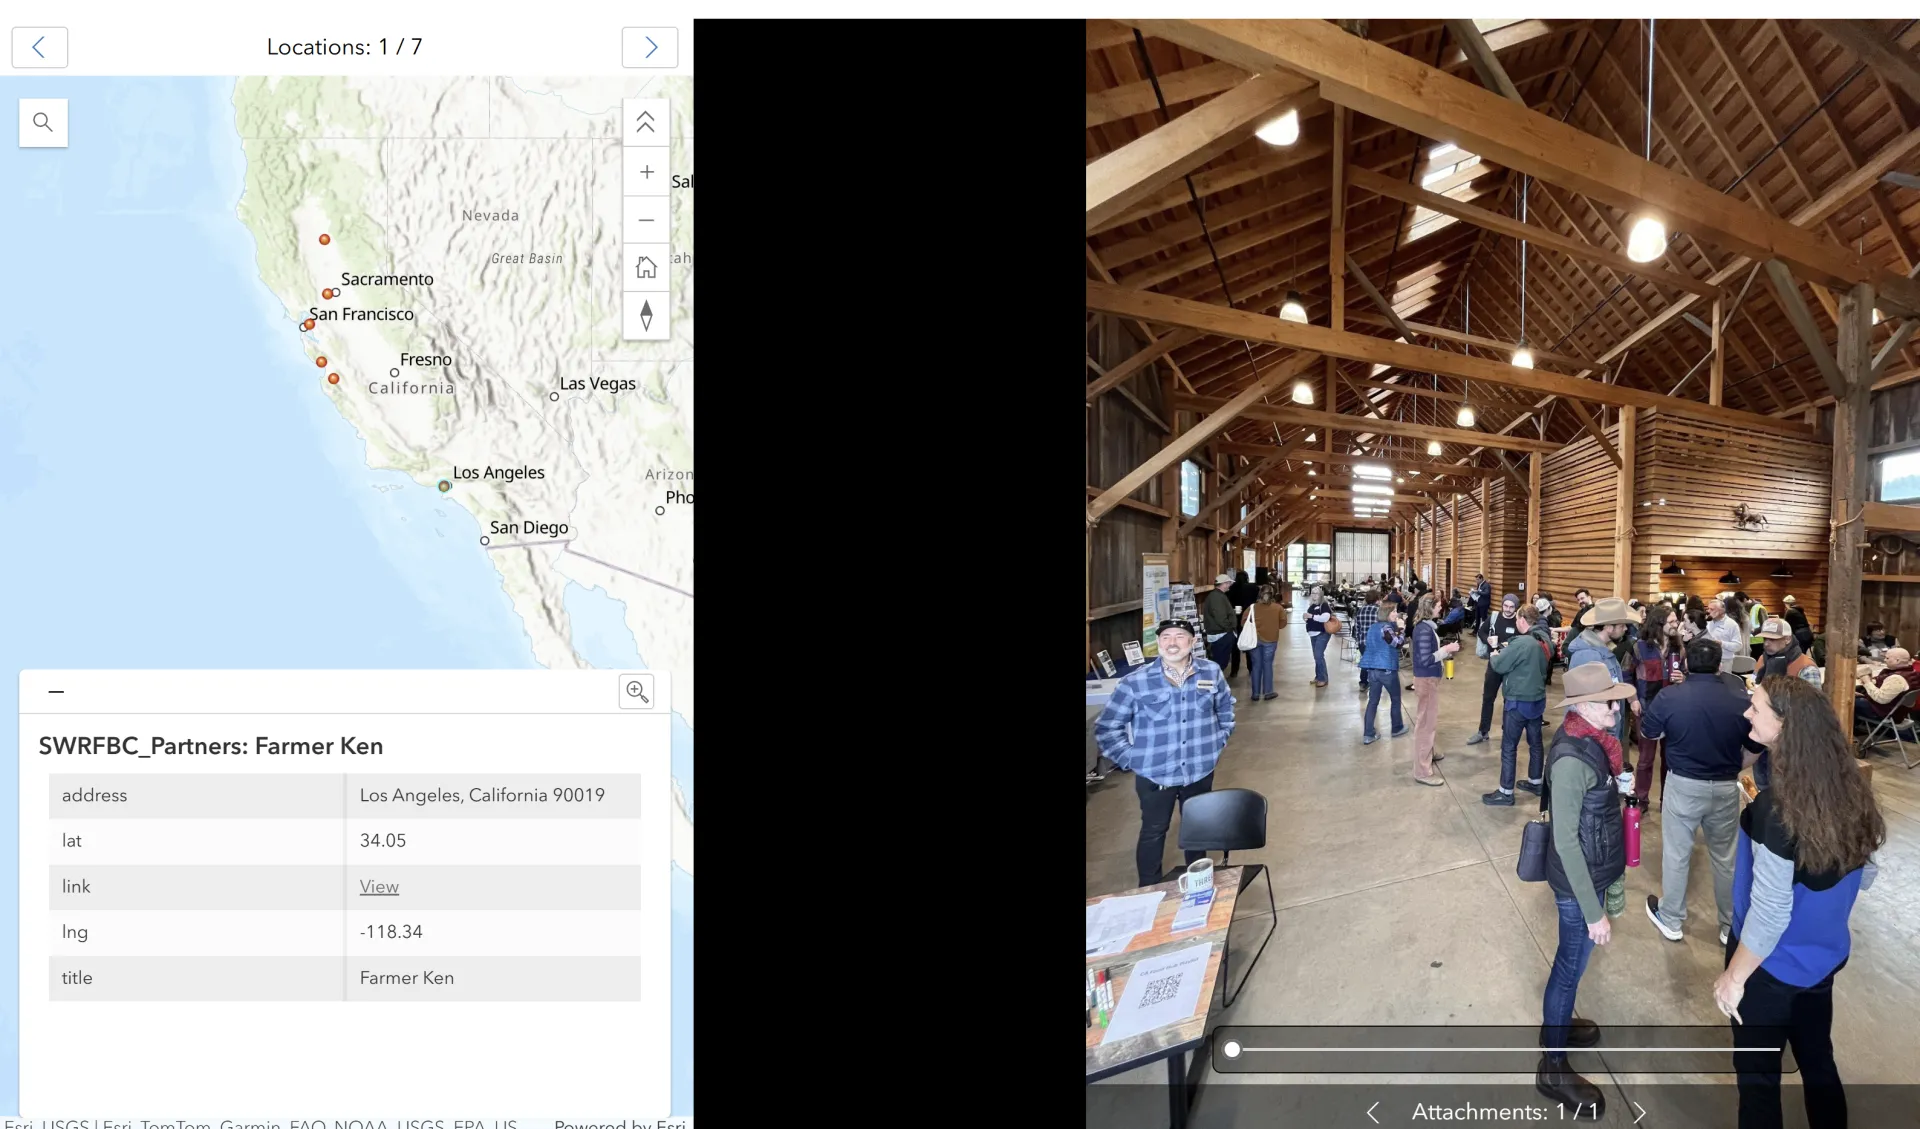Reset map compass orientation
The image size is (1920, 1129).
pyautogui.click(x=646, y=316)
